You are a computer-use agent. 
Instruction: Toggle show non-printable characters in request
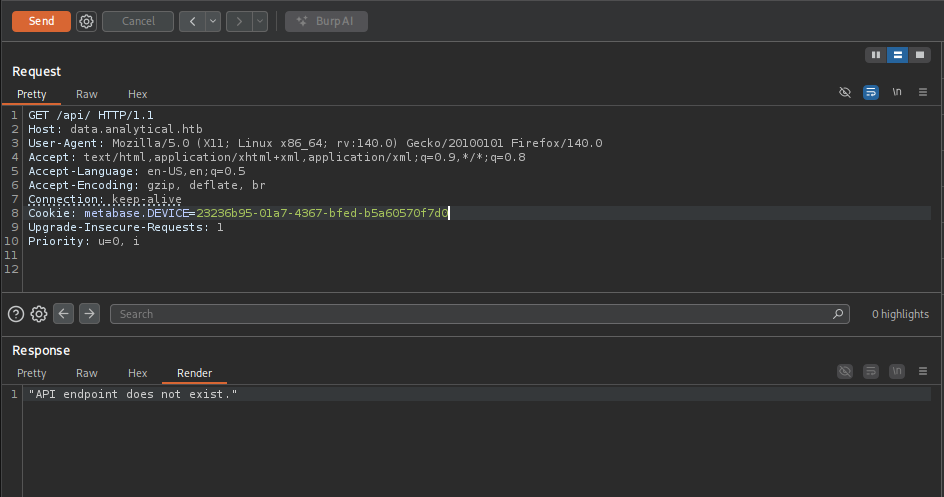coord(897,92)
